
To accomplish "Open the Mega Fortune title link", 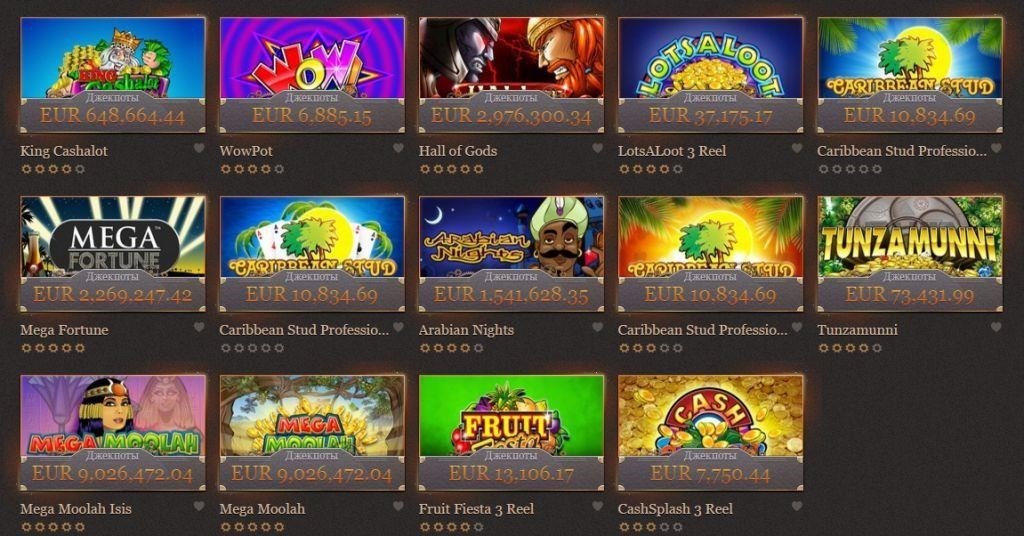I will pos(64,330).
